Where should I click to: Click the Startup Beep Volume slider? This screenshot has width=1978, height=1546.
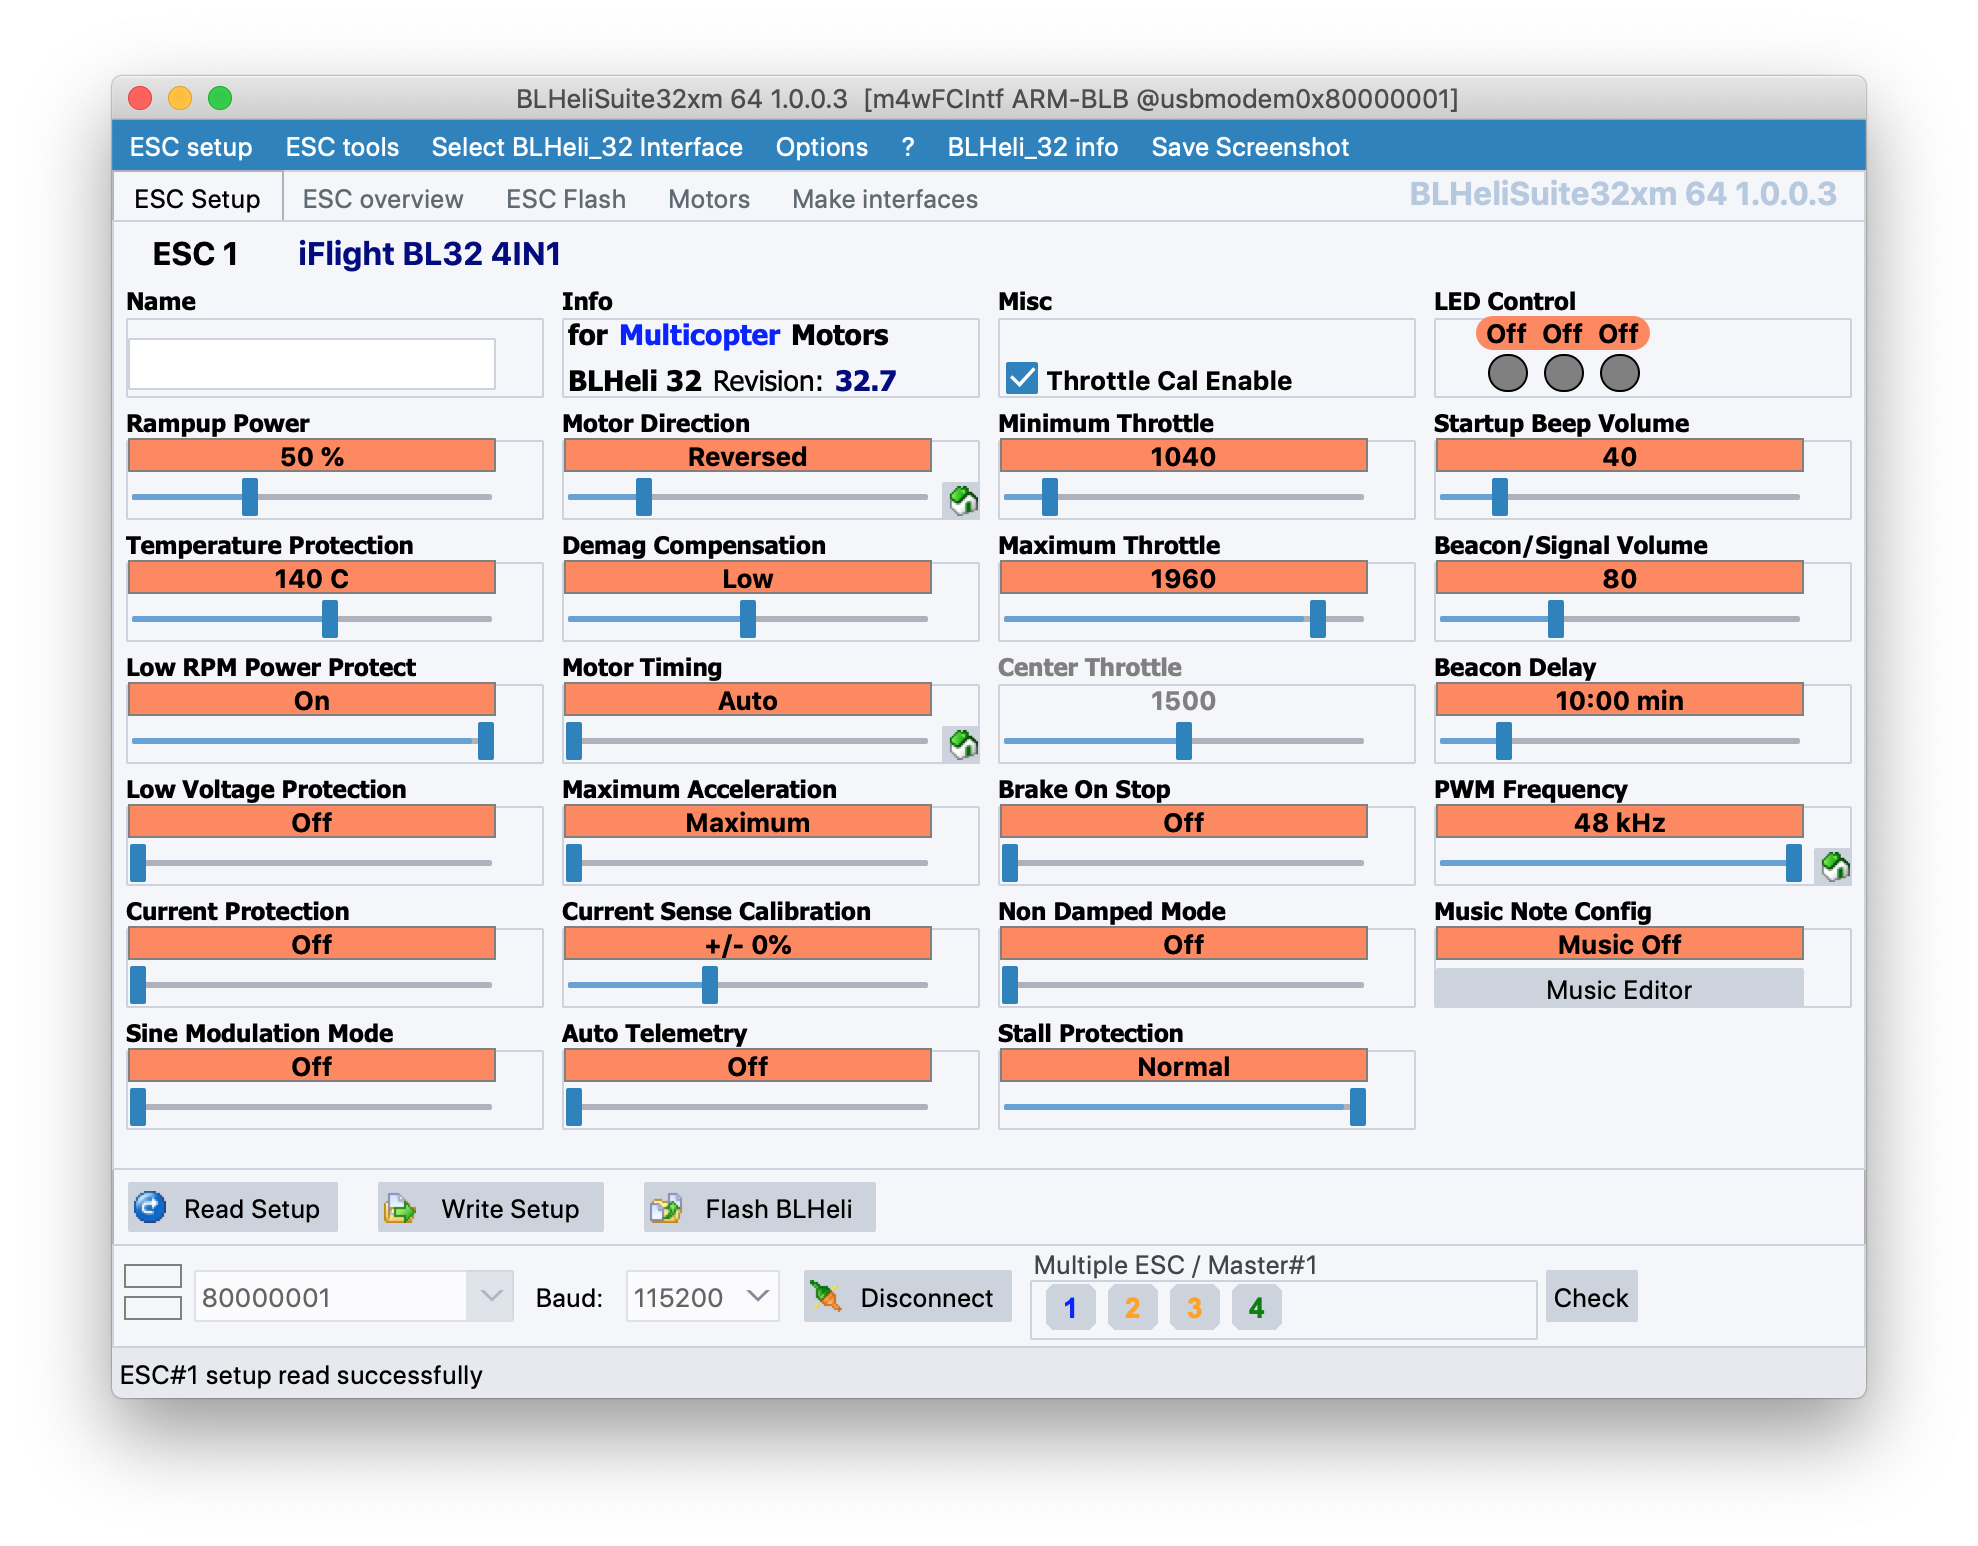(x=1620, y=497)
